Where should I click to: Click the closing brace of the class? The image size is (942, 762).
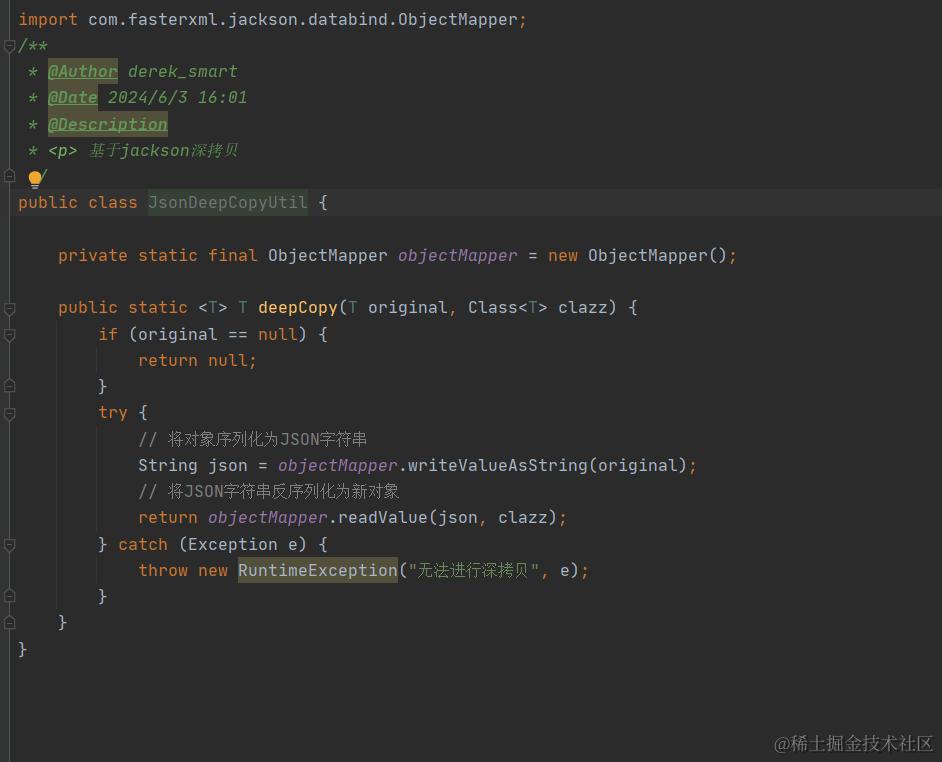click(22, 649)
